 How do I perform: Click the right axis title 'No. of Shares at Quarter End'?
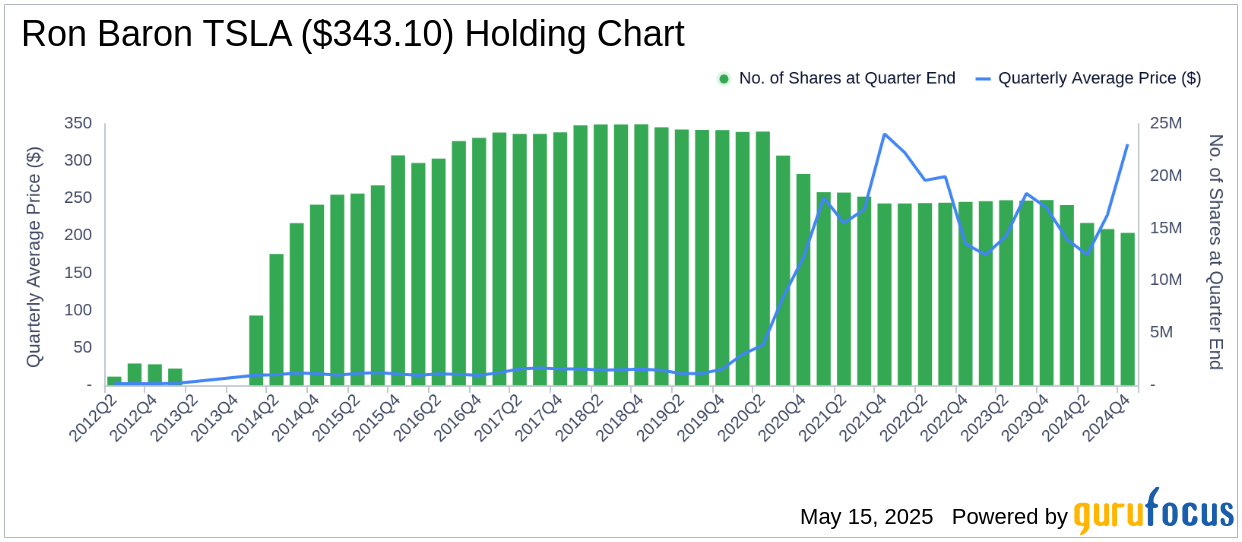pyautogui.click(x=1216, y=252)
